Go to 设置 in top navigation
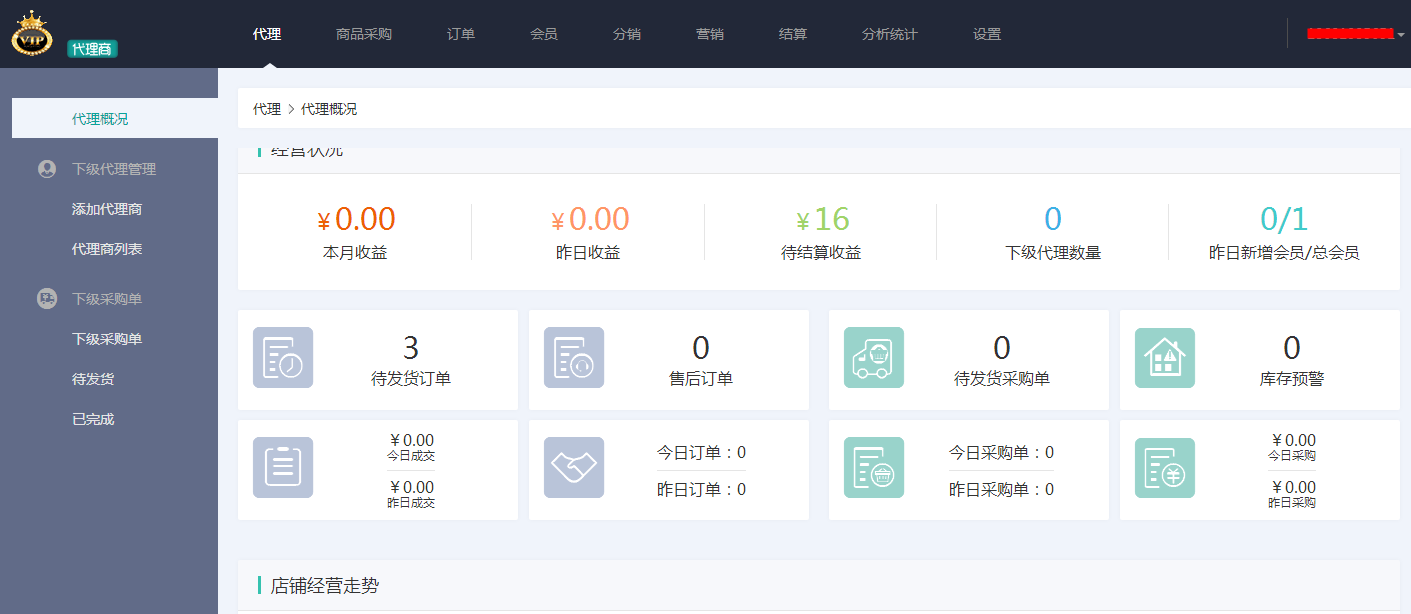 point(987,34)
